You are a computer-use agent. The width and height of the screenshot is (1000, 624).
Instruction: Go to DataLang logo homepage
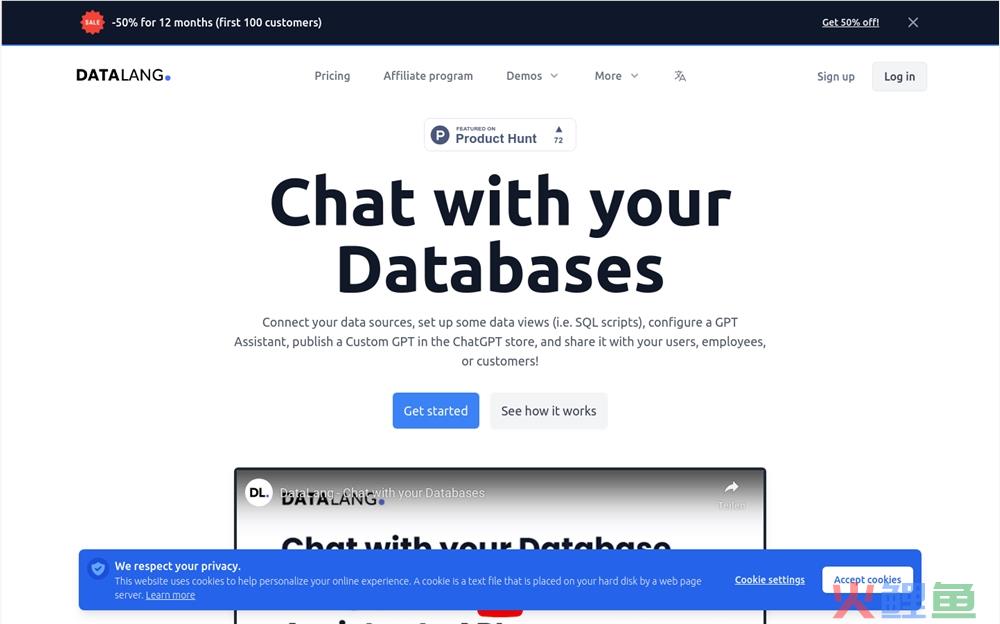(123, 75)
